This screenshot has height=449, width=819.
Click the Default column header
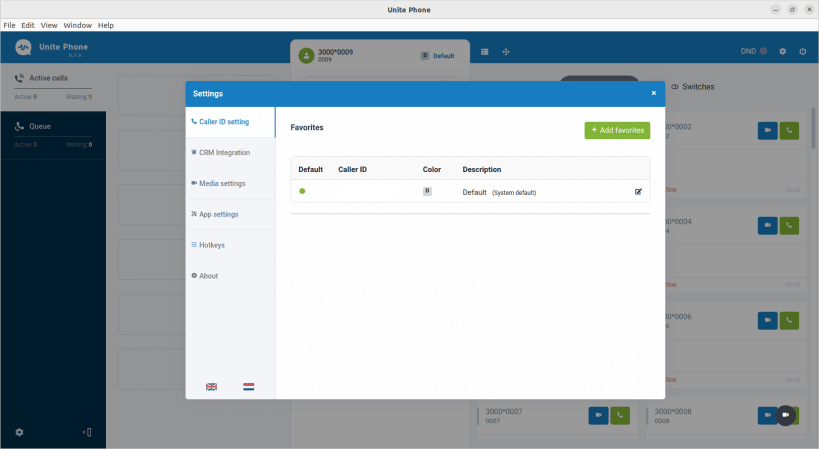[x=310, y=170]
